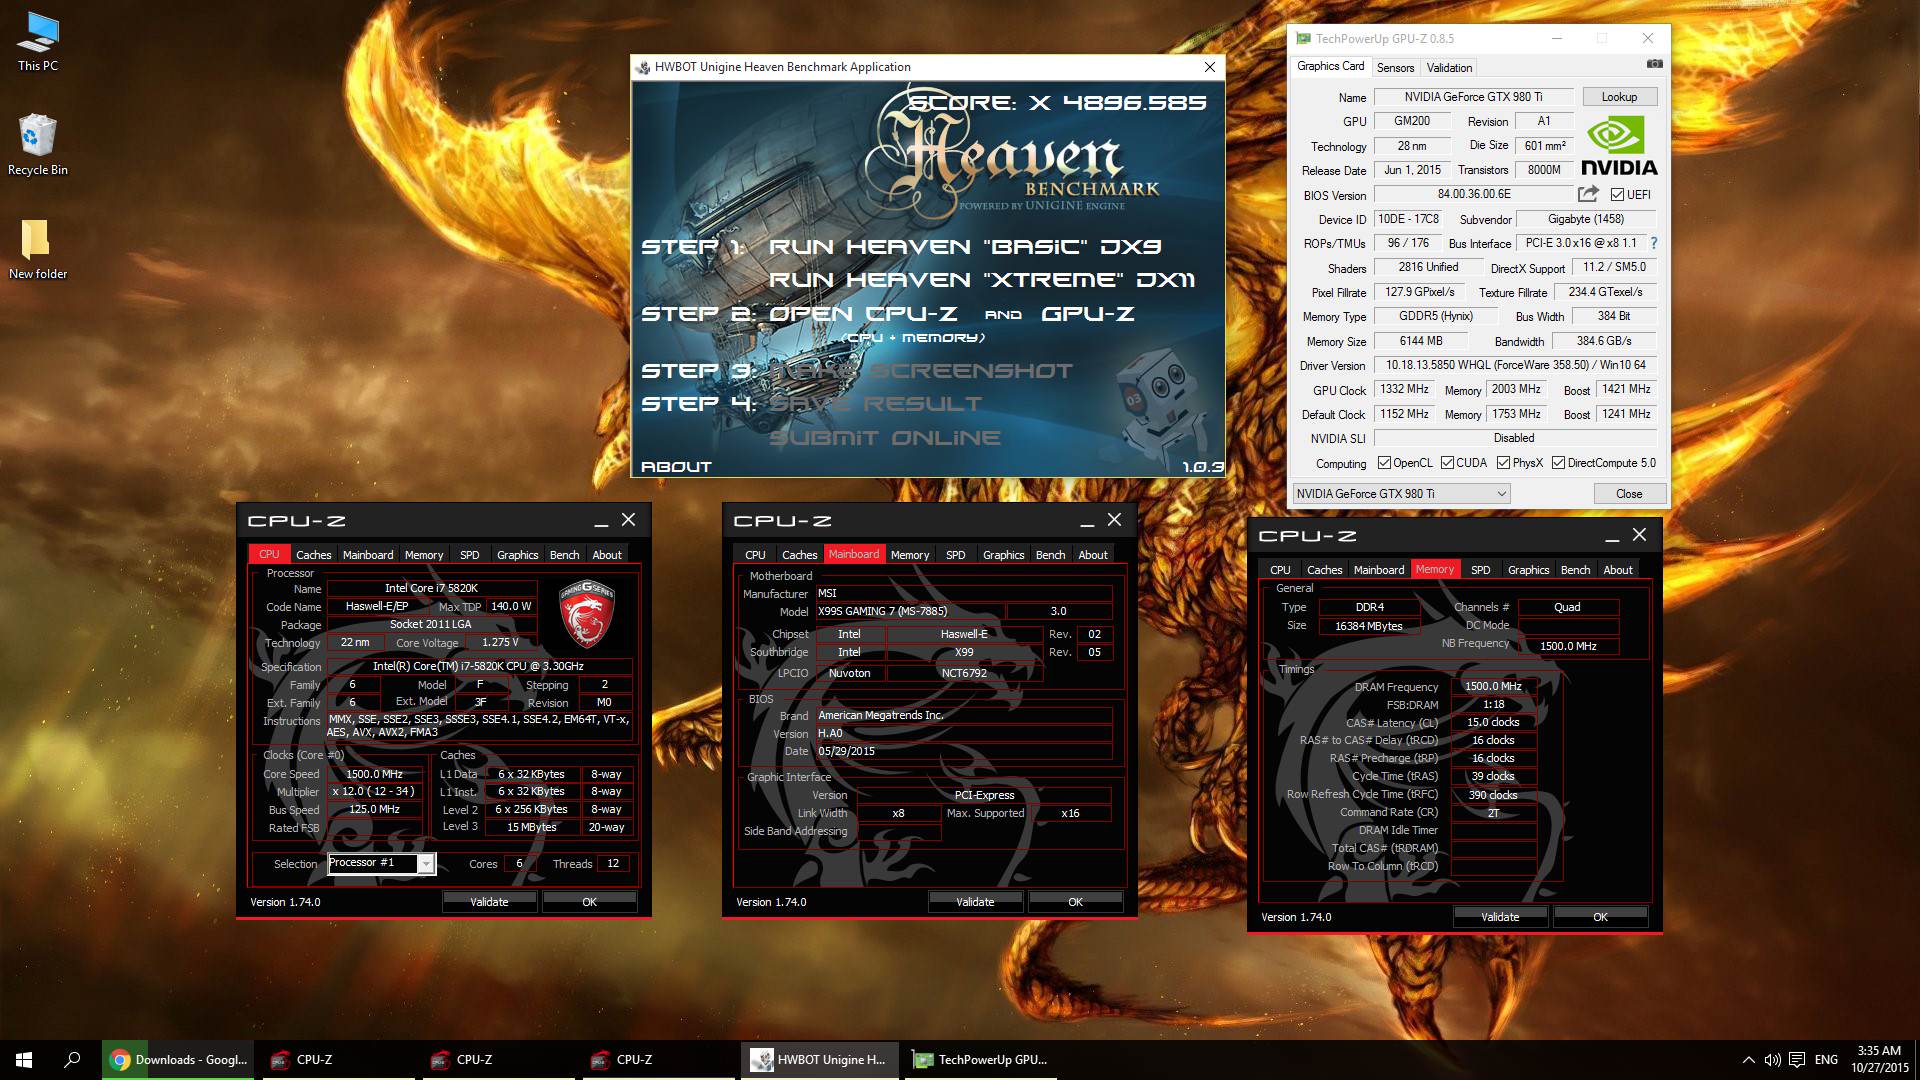
Task: Open the Recycle Bin icon
Action: 38,145
